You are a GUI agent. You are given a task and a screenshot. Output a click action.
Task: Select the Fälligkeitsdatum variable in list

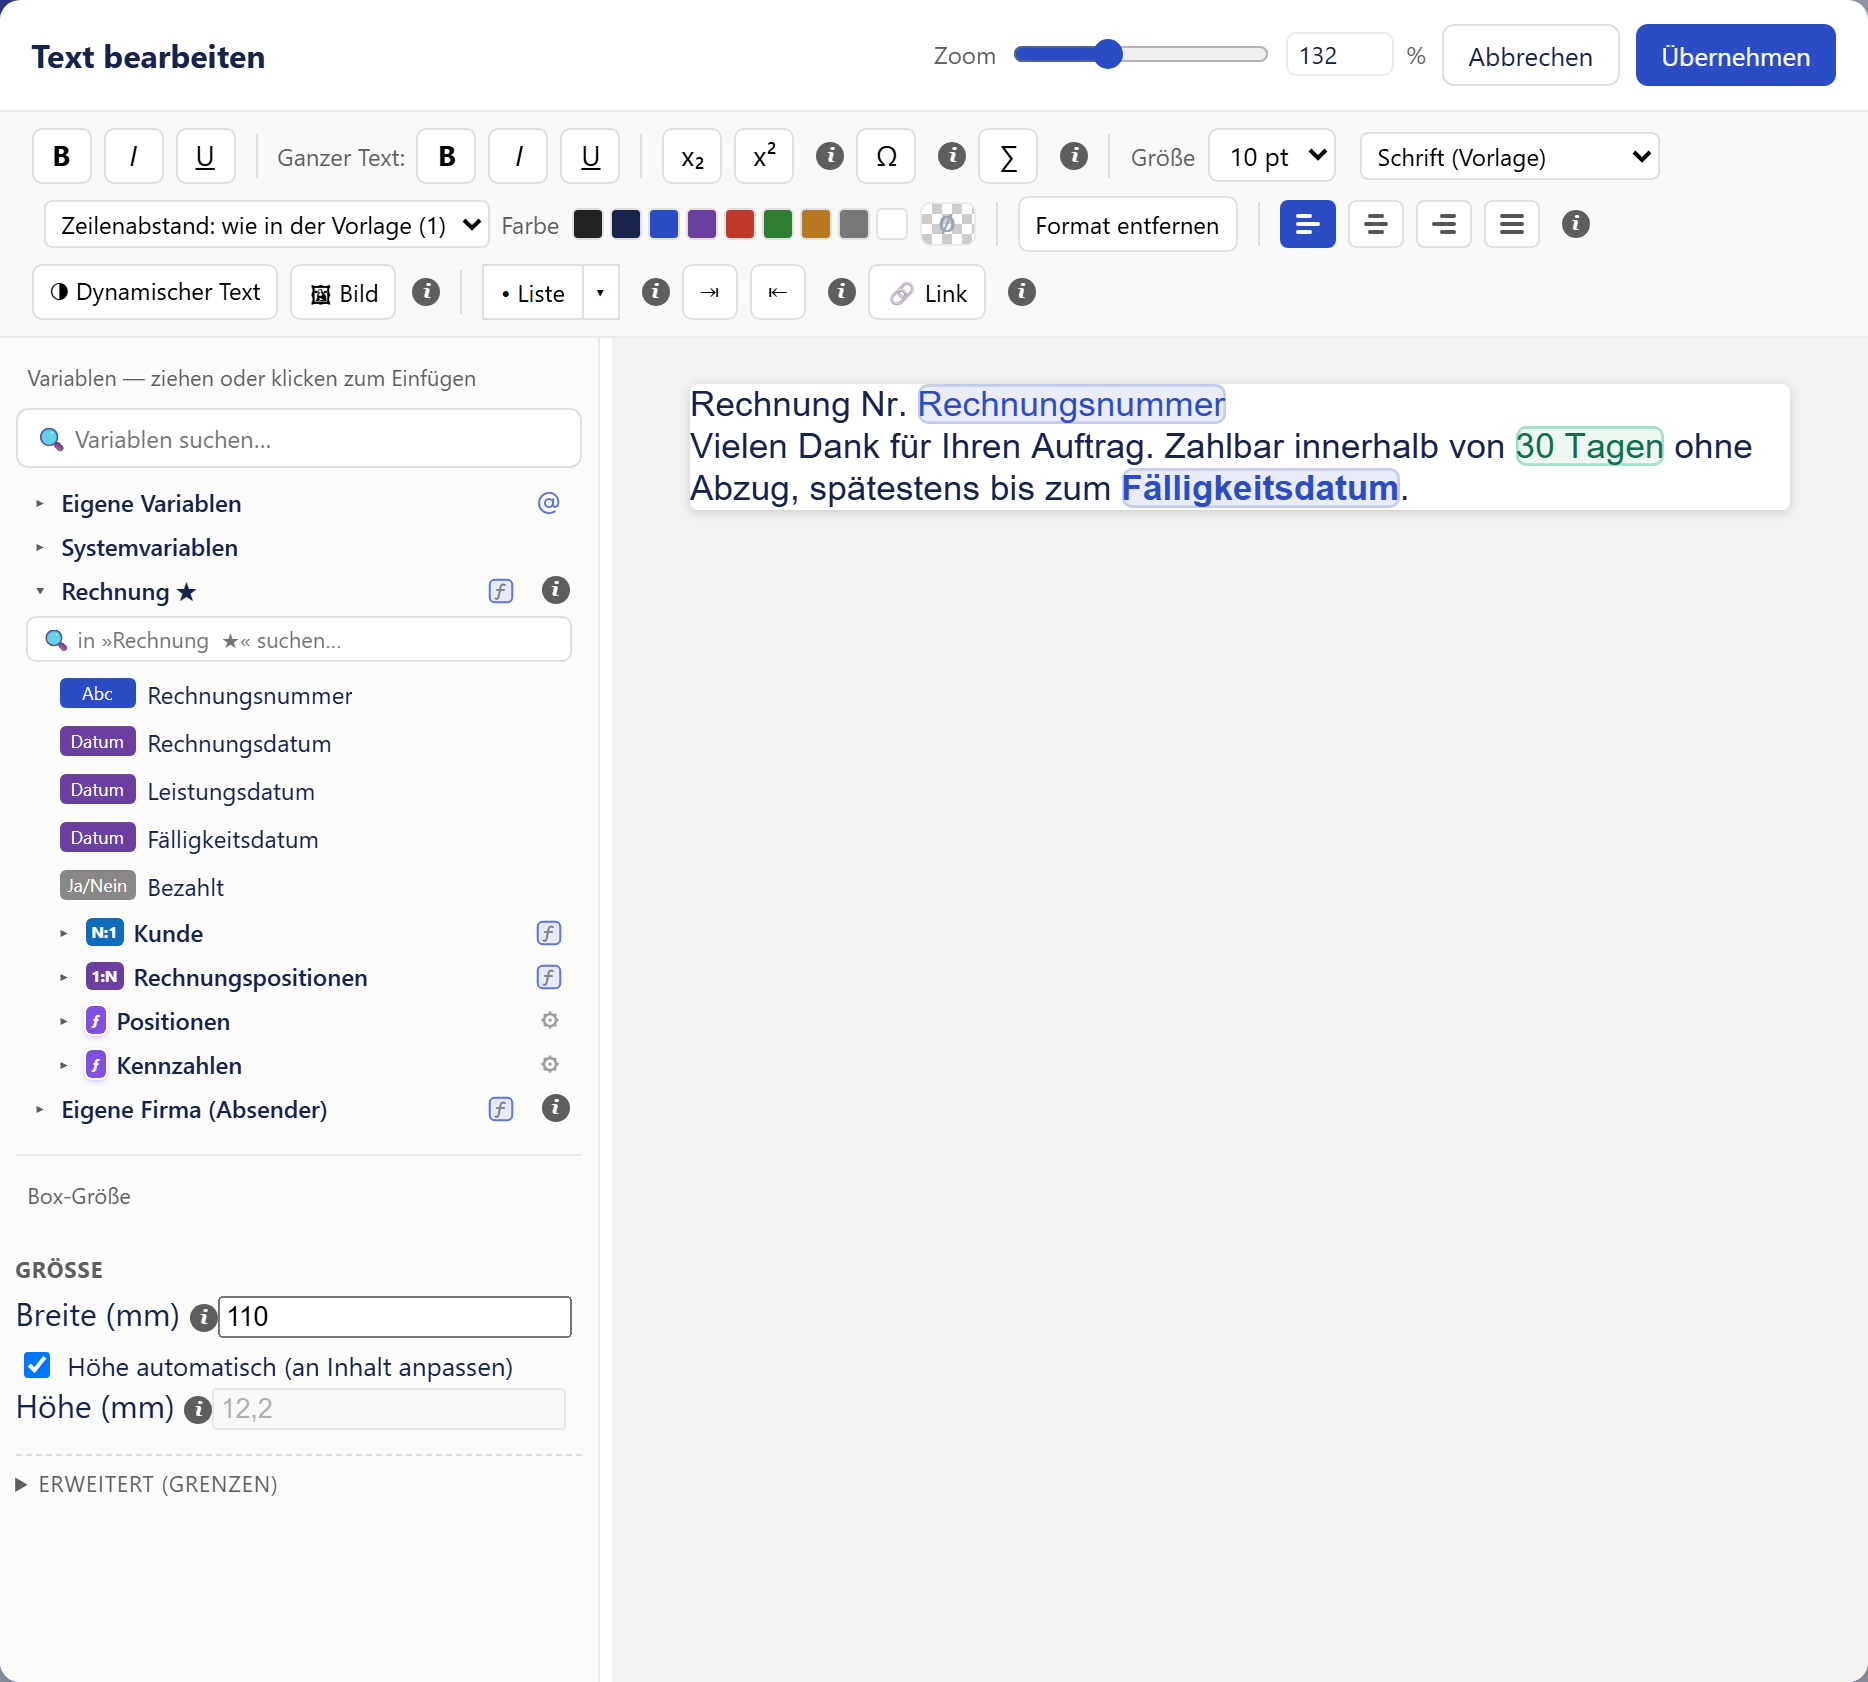point(233,840)
